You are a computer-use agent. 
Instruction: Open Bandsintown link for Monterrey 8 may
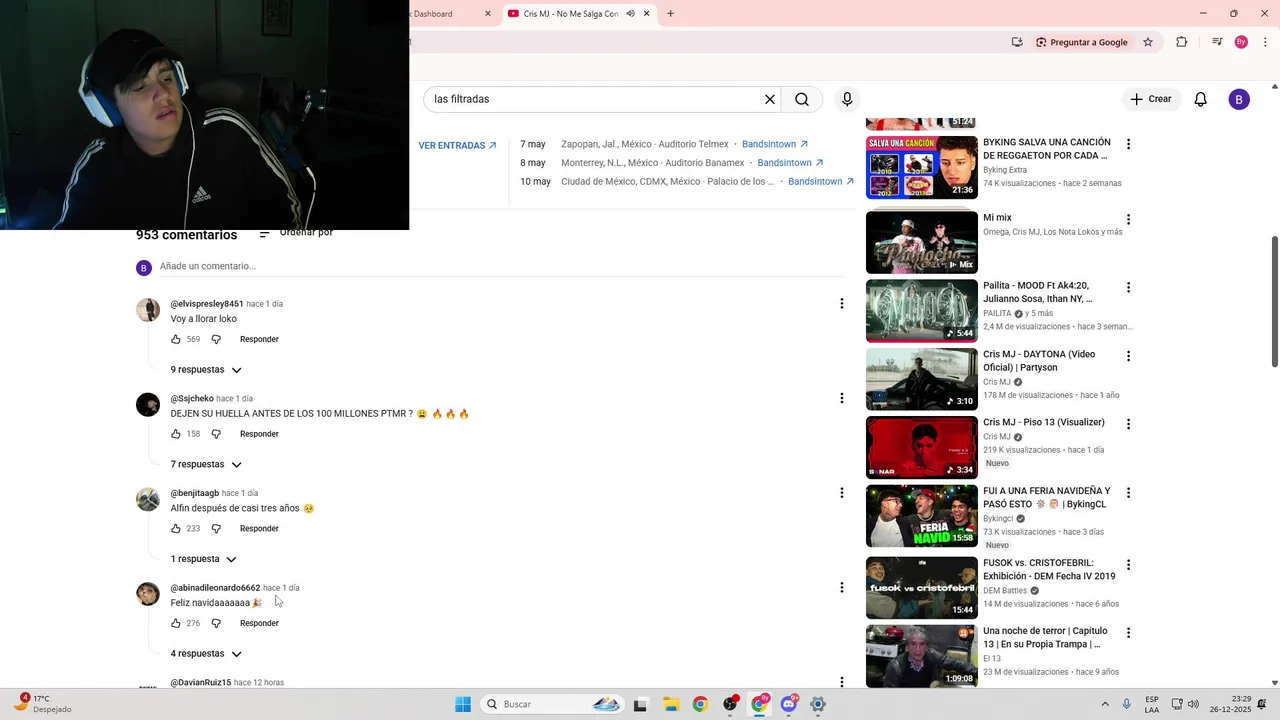pyautogui.click(x=790, y=163)
